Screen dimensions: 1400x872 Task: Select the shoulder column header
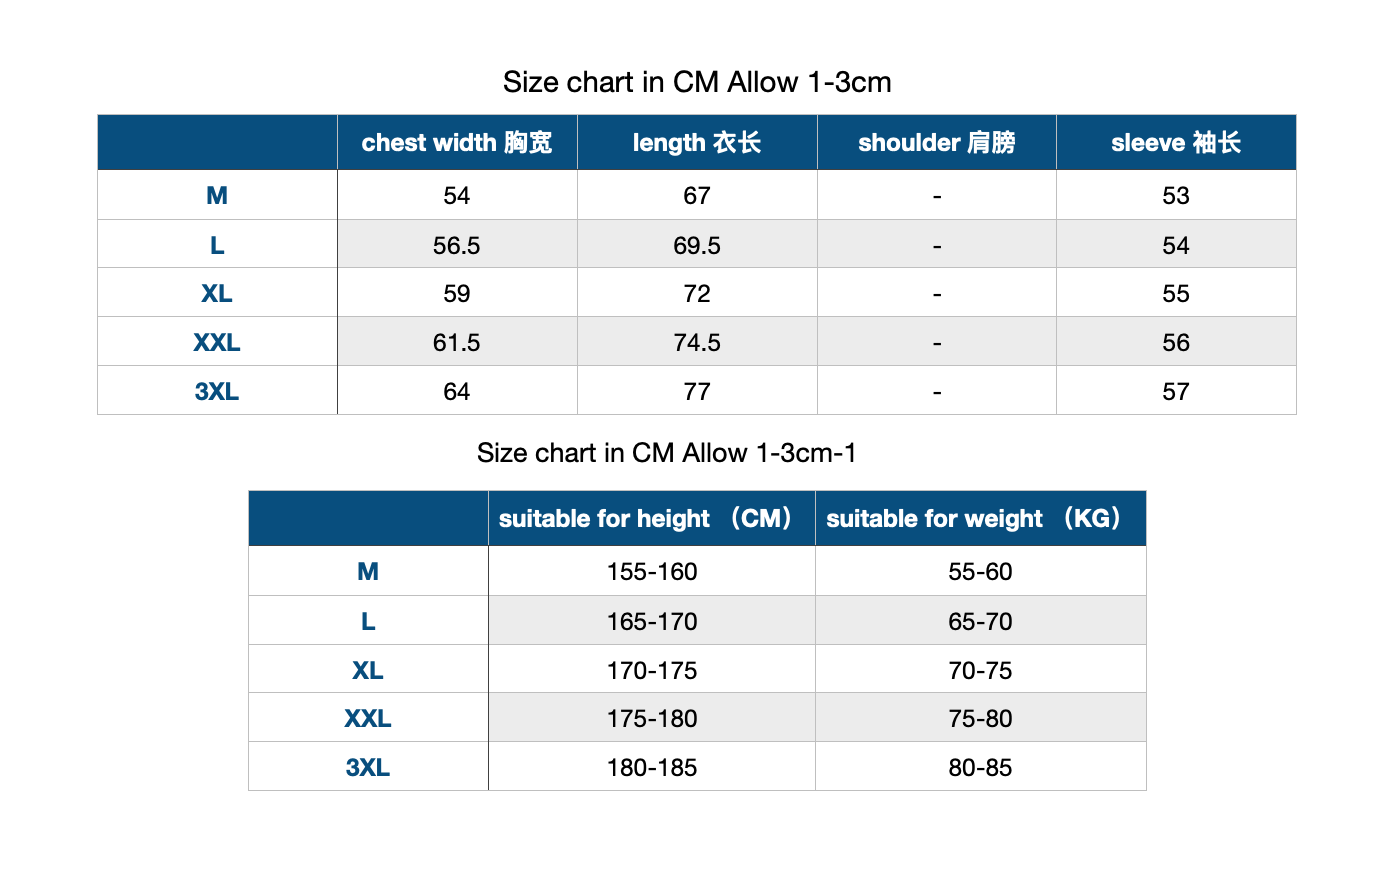(x=937, y=142)
